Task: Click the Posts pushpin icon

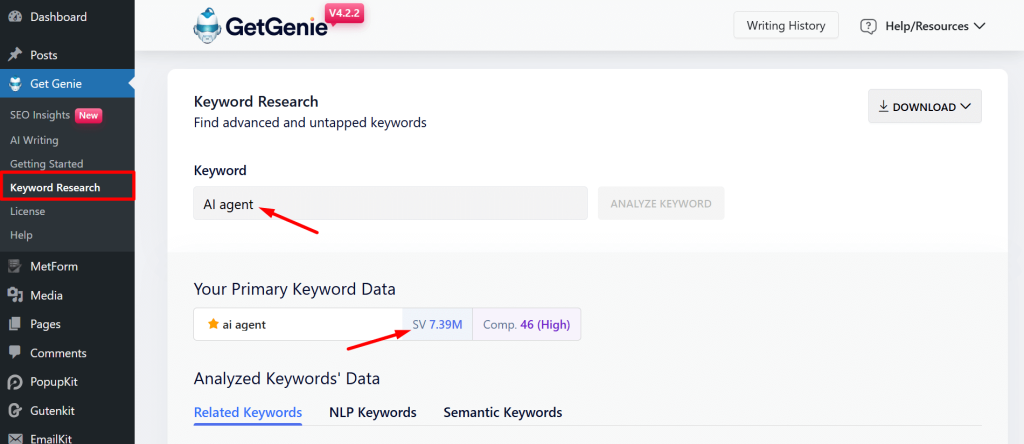Action: click(15, 55)
